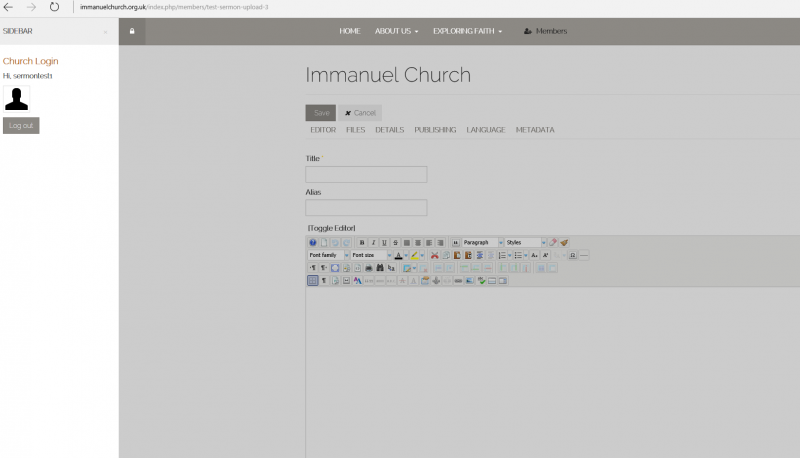Screen dimensions: 800x458
Task: Toggle subscript formatting
Action: [x=534, y=255]
